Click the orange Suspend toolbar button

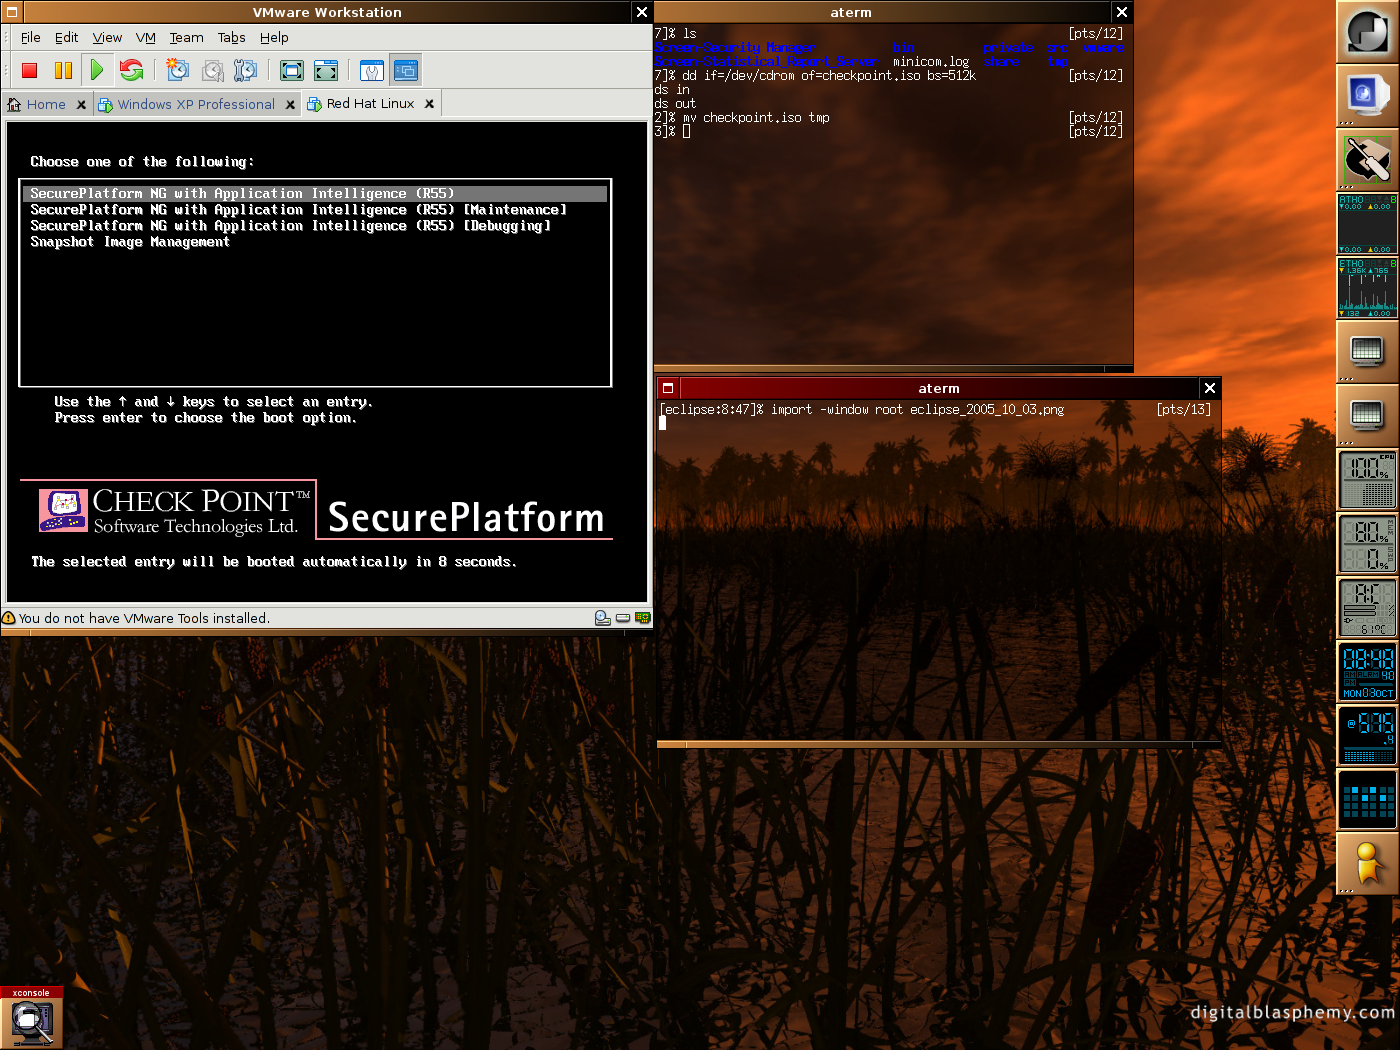coord(63,70)
